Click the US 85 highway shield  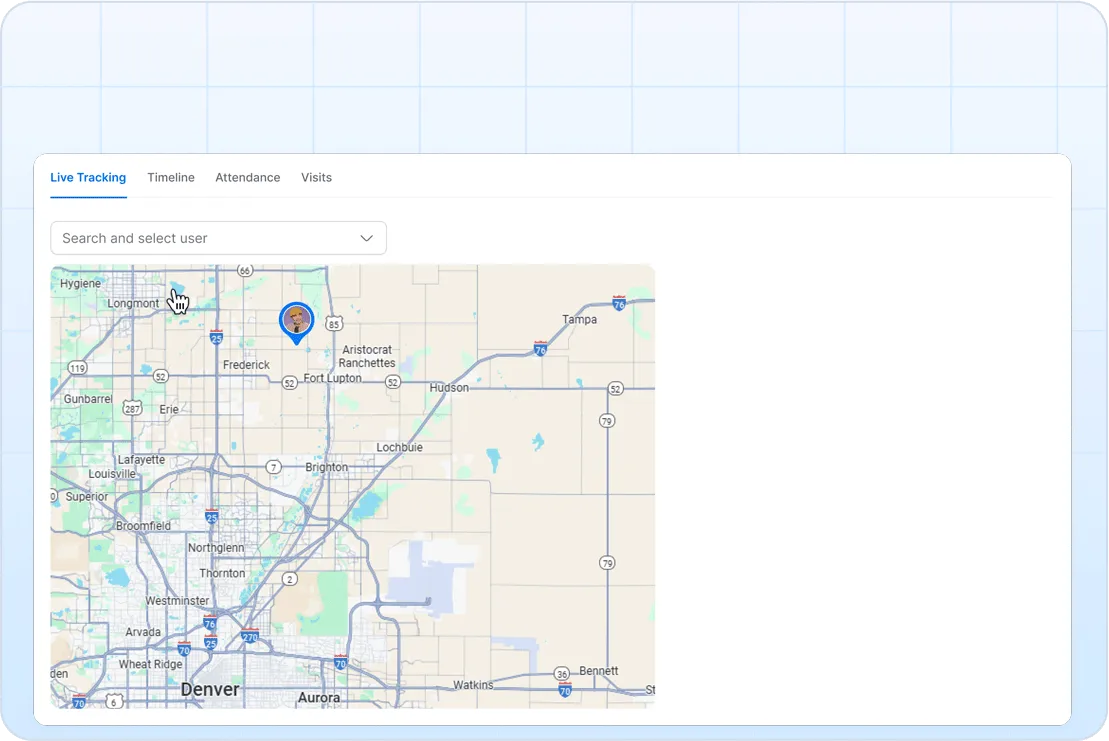[x=334, y=324]
